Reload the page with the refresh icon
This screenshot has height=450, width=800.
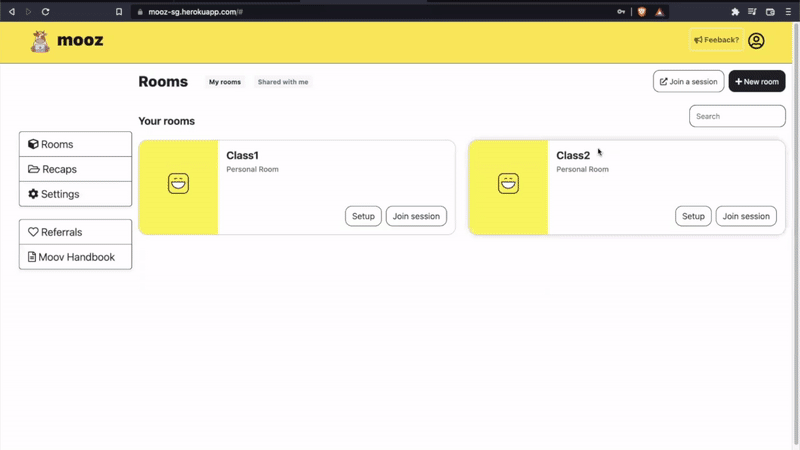click(x=45, y=12)
